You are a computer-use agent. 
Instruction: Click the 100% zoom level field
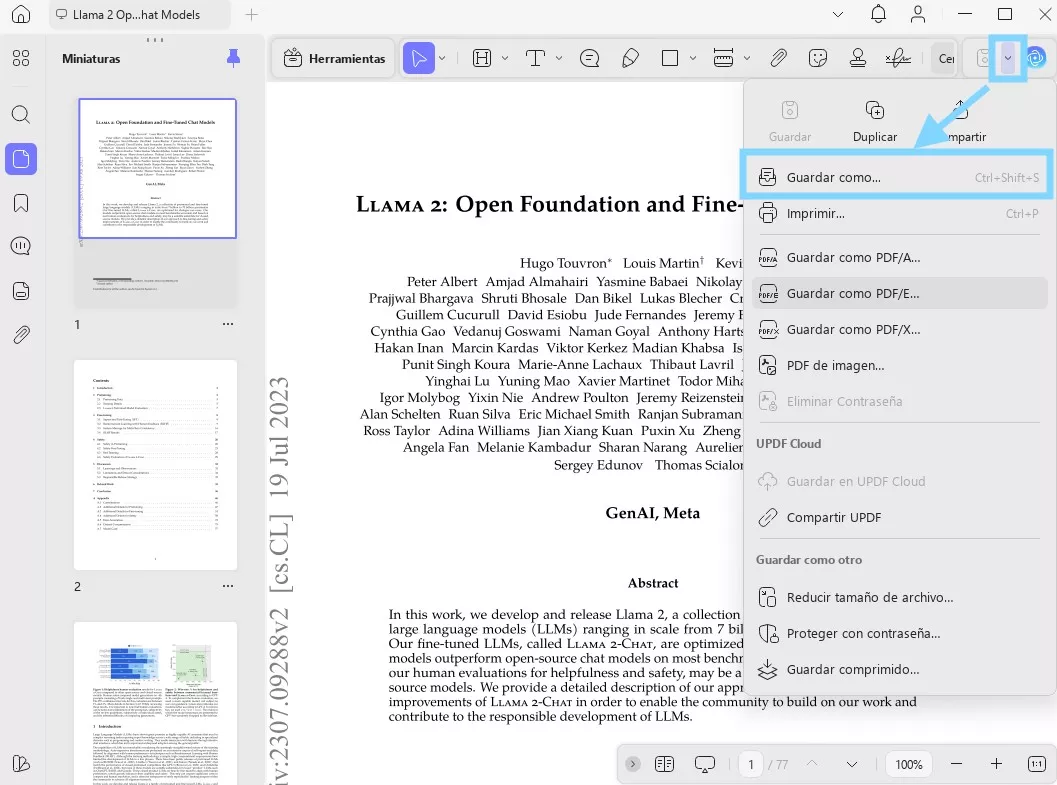click(x=908, y=764)
